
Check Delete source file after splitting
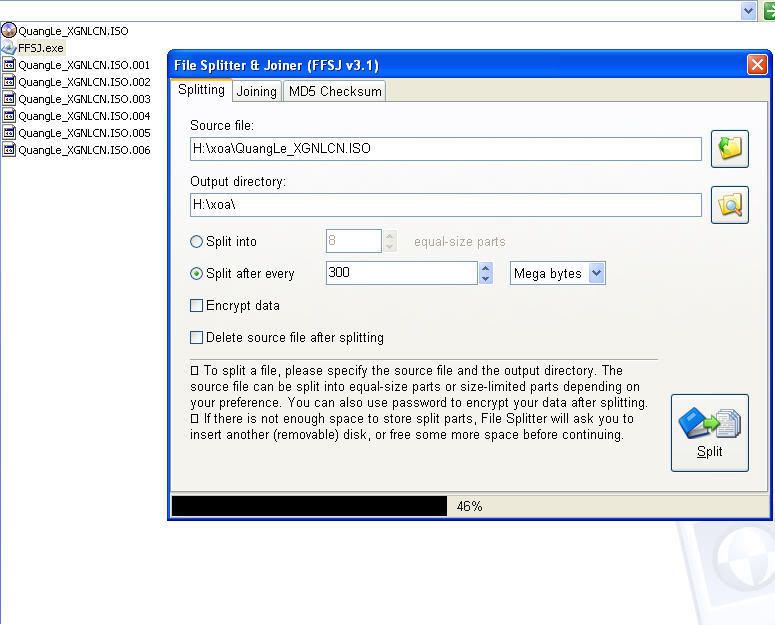pyautogui.click(x=196, y=337)
